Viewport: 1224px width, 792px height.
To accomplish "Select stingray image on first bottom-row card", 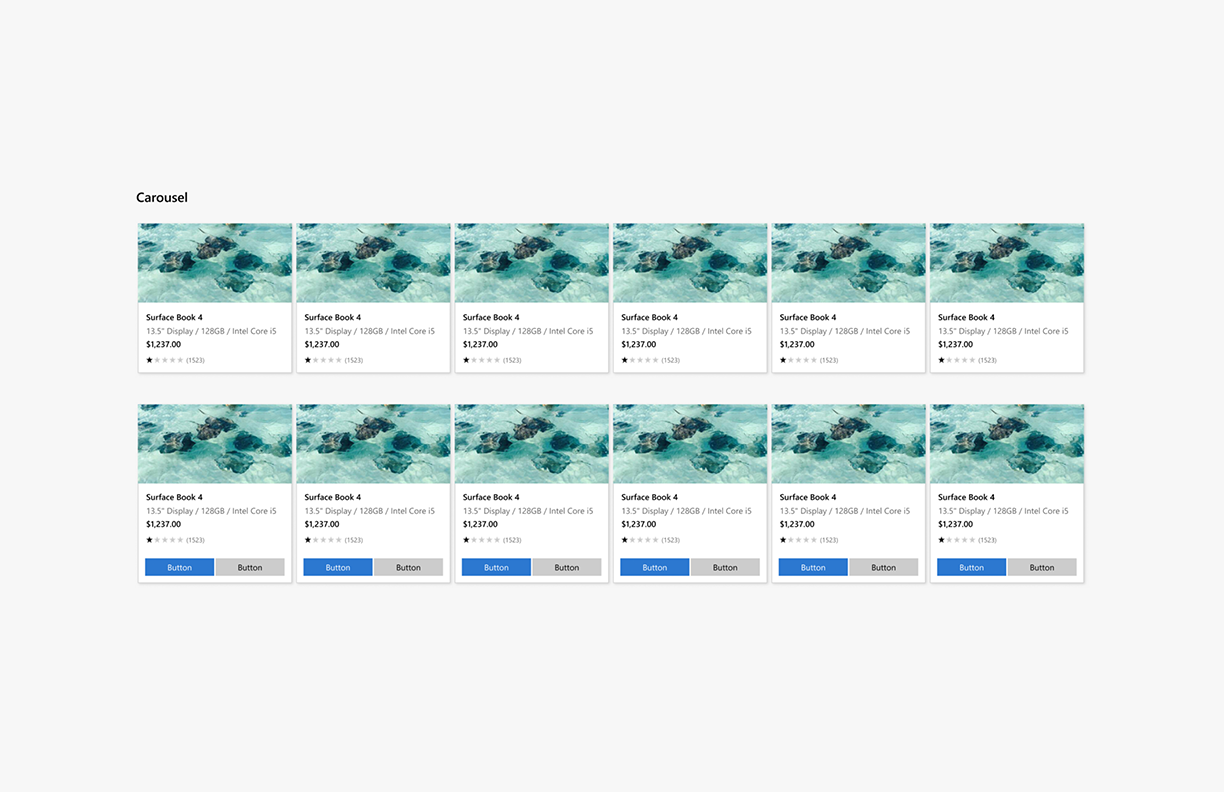I will 215,444.
